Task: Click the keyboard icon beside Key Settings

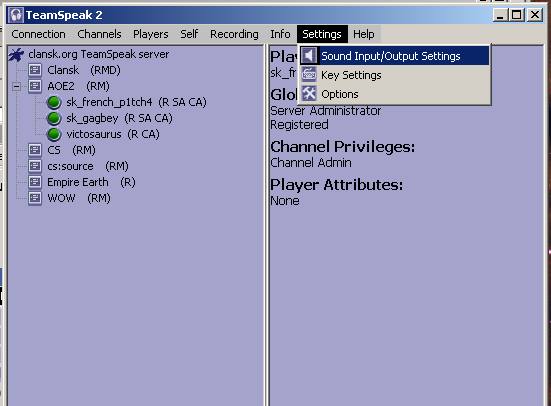Action: [309, 75]
